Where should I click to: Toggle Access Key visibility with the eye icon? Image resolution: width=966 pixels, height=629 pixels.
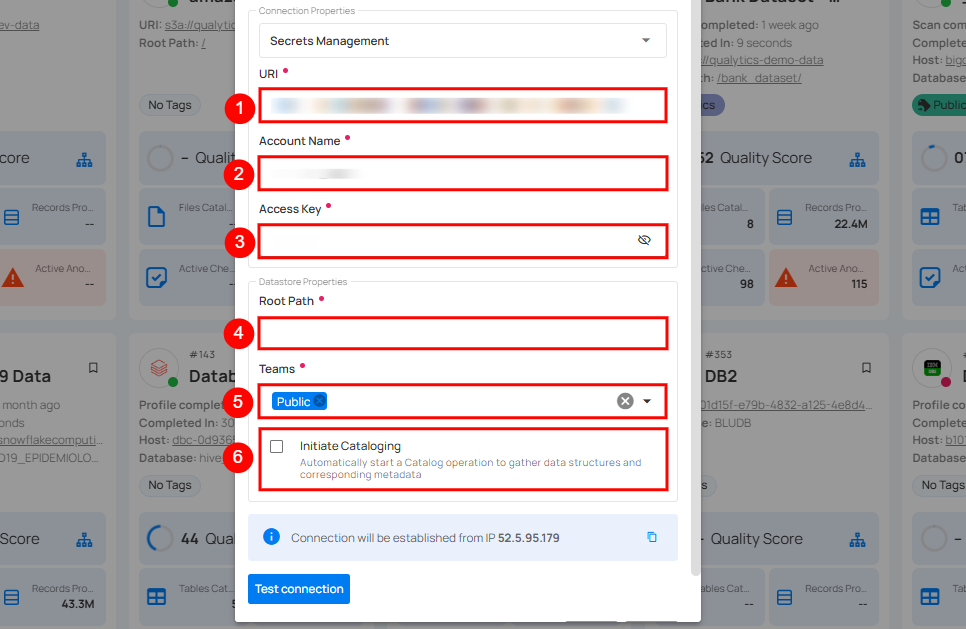pyautogui.click(x=645, y=241)
